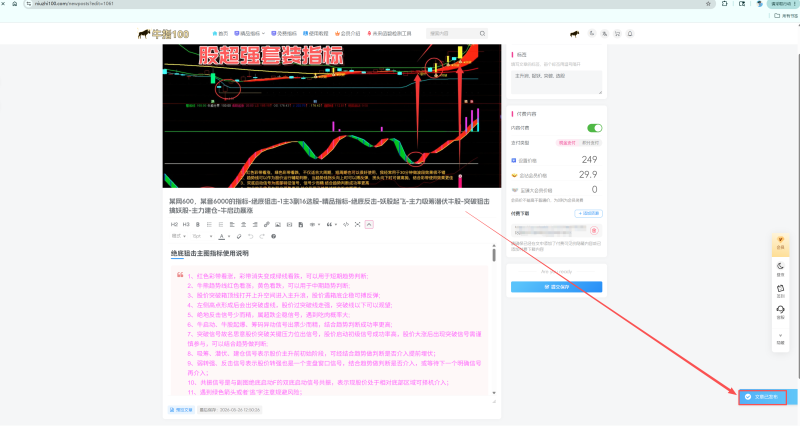800x426 pixels.
Task: Click the sign-in calendar icon in right sidebar
Action: pyautogui.click(x=780, y=288)
